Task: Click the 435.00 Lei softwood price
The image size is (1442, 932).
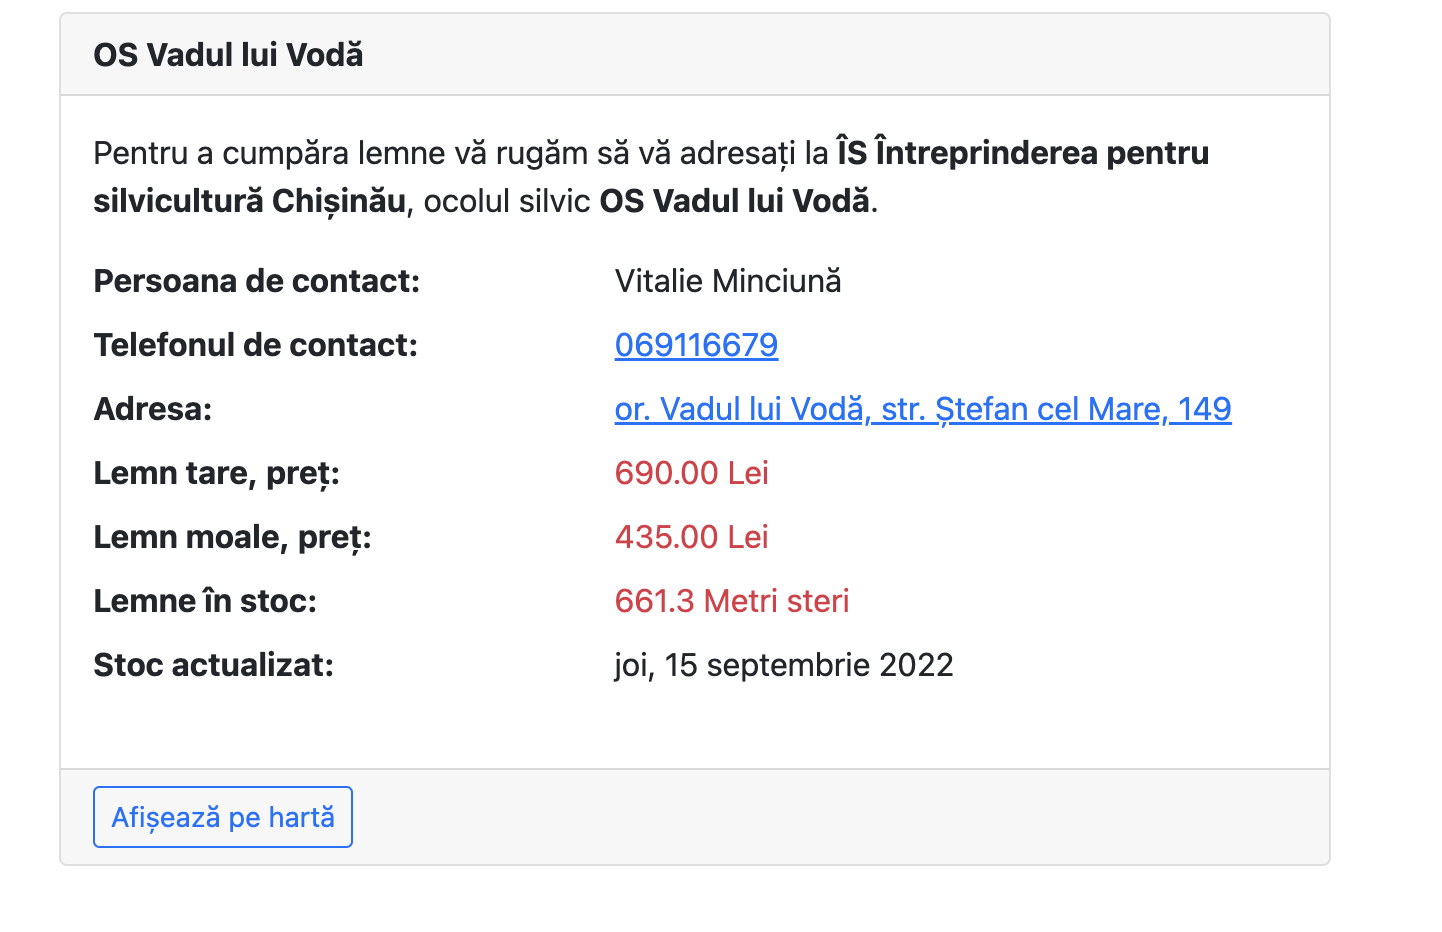Action: tap(691, 537)
